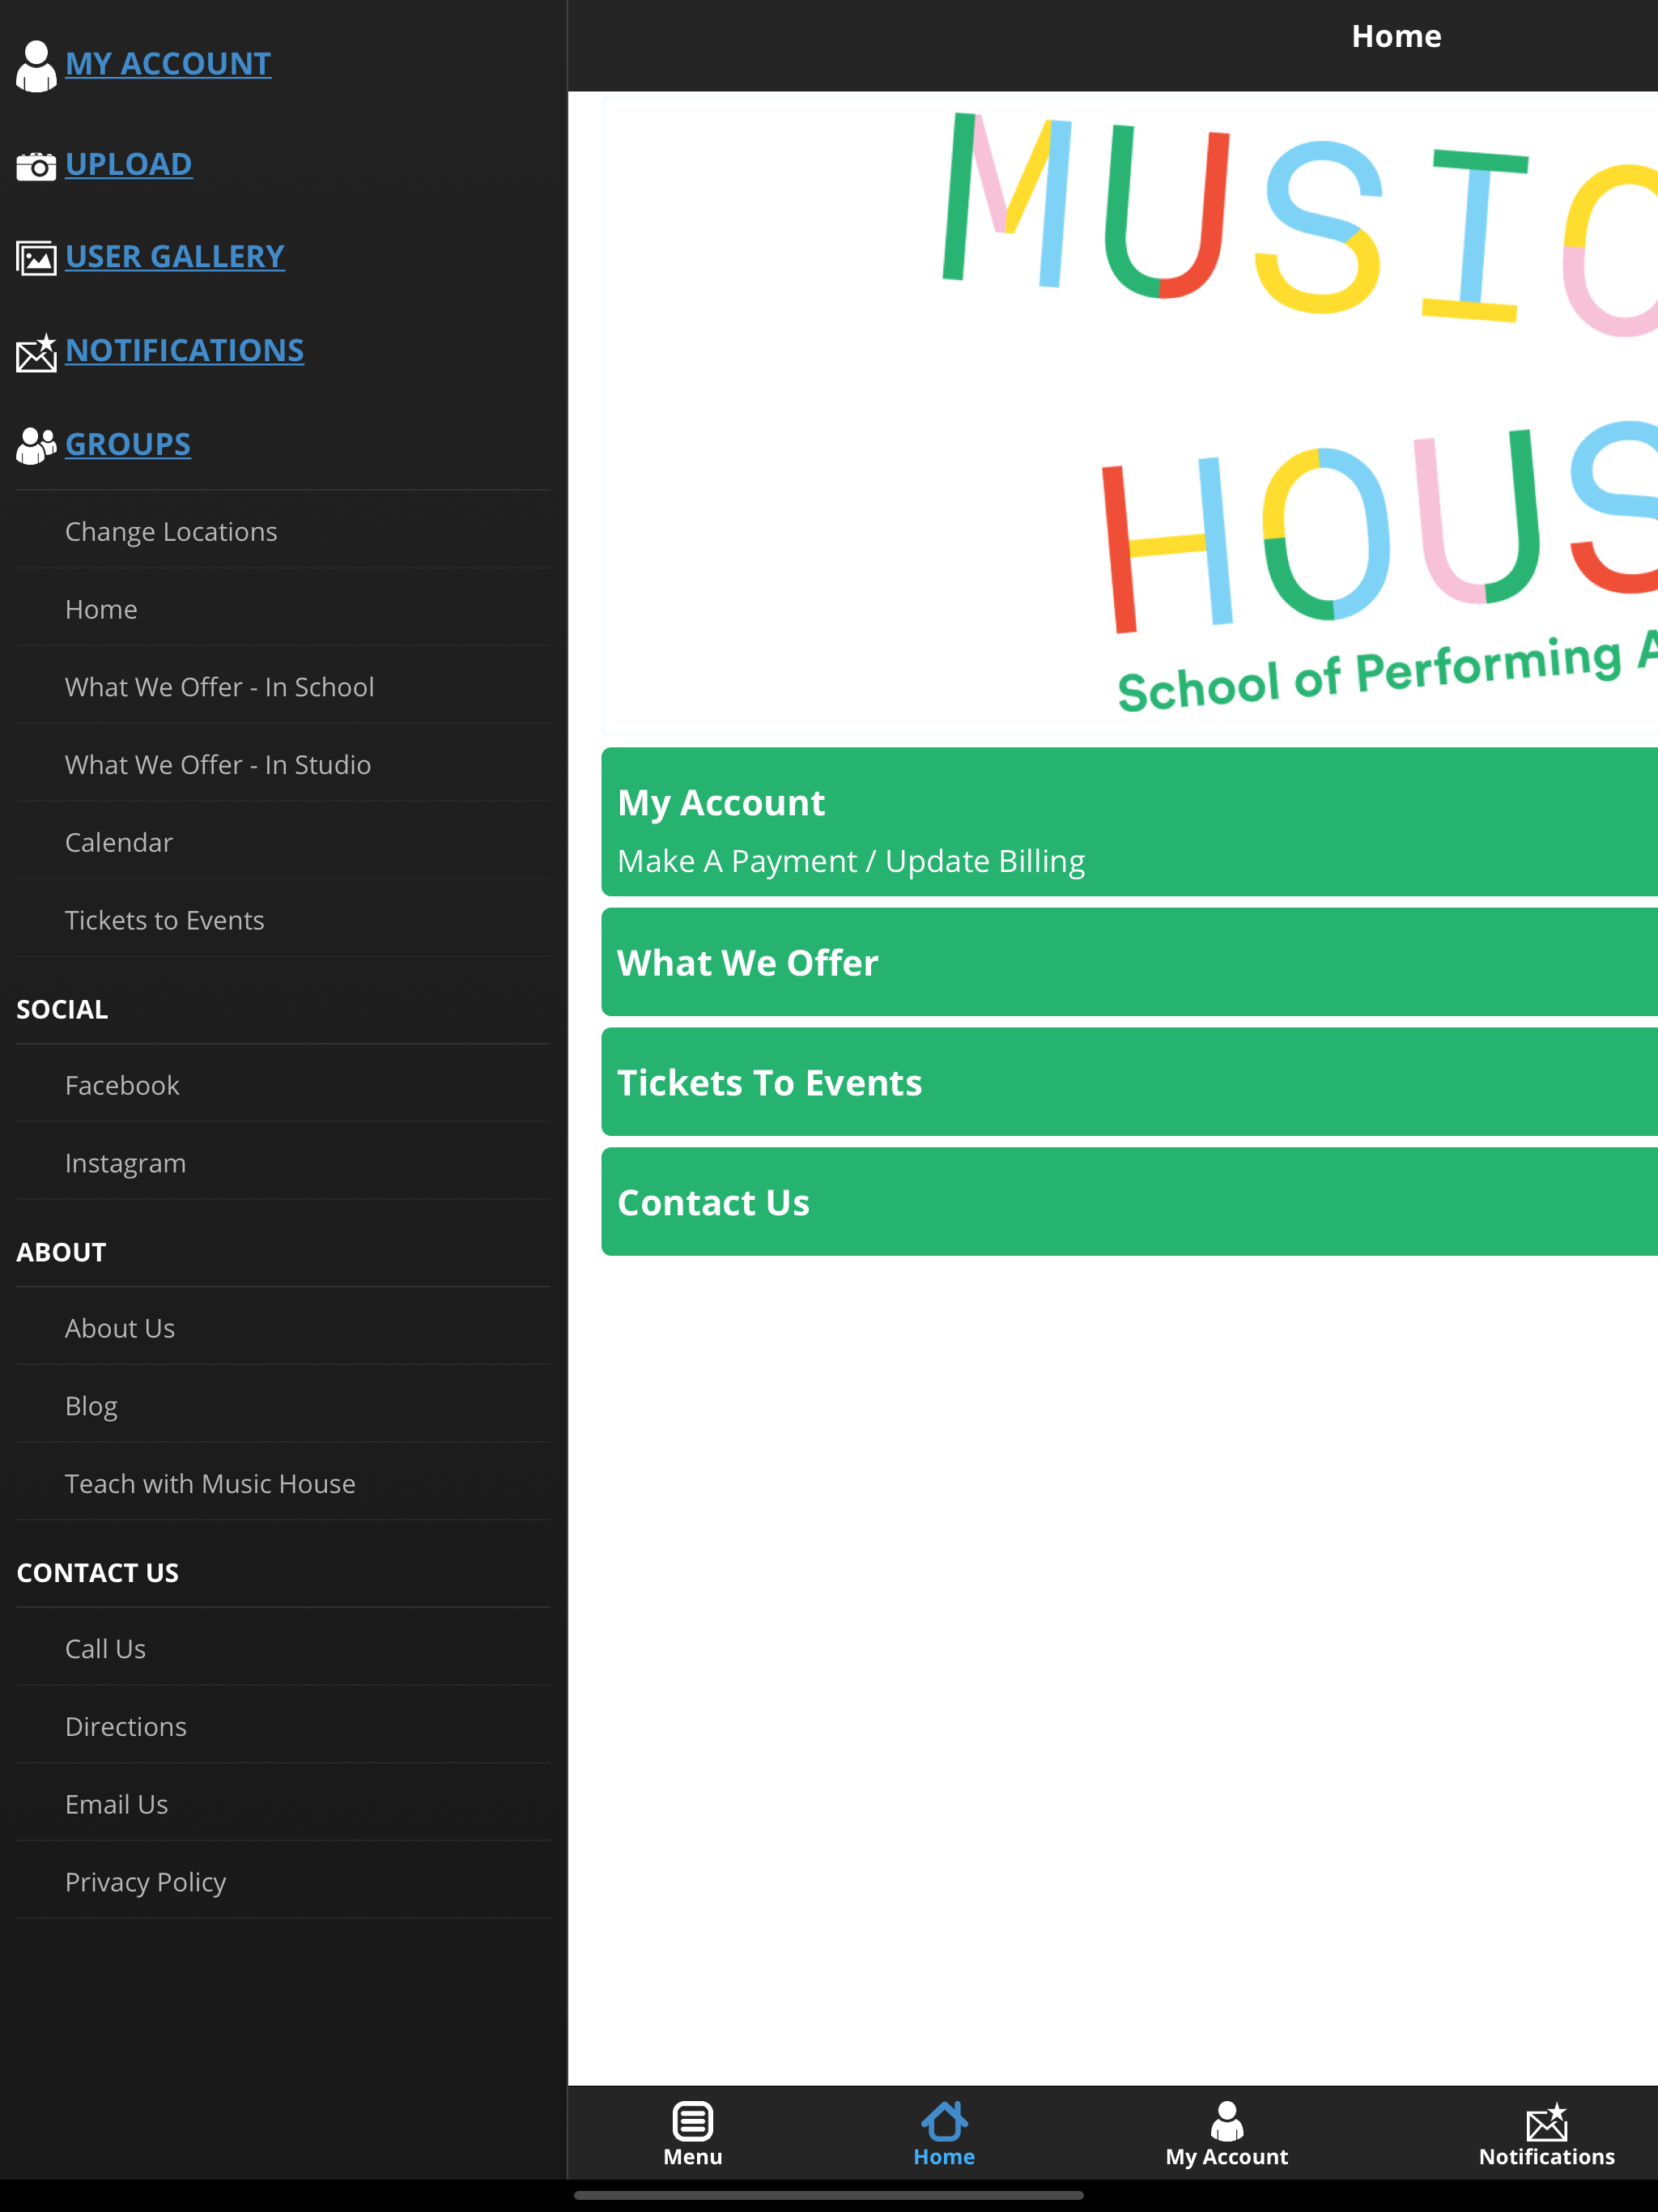Screen dimensions: 1658x2212
Task: Tap the green My Account payment button
Action: pos(1129,822)
